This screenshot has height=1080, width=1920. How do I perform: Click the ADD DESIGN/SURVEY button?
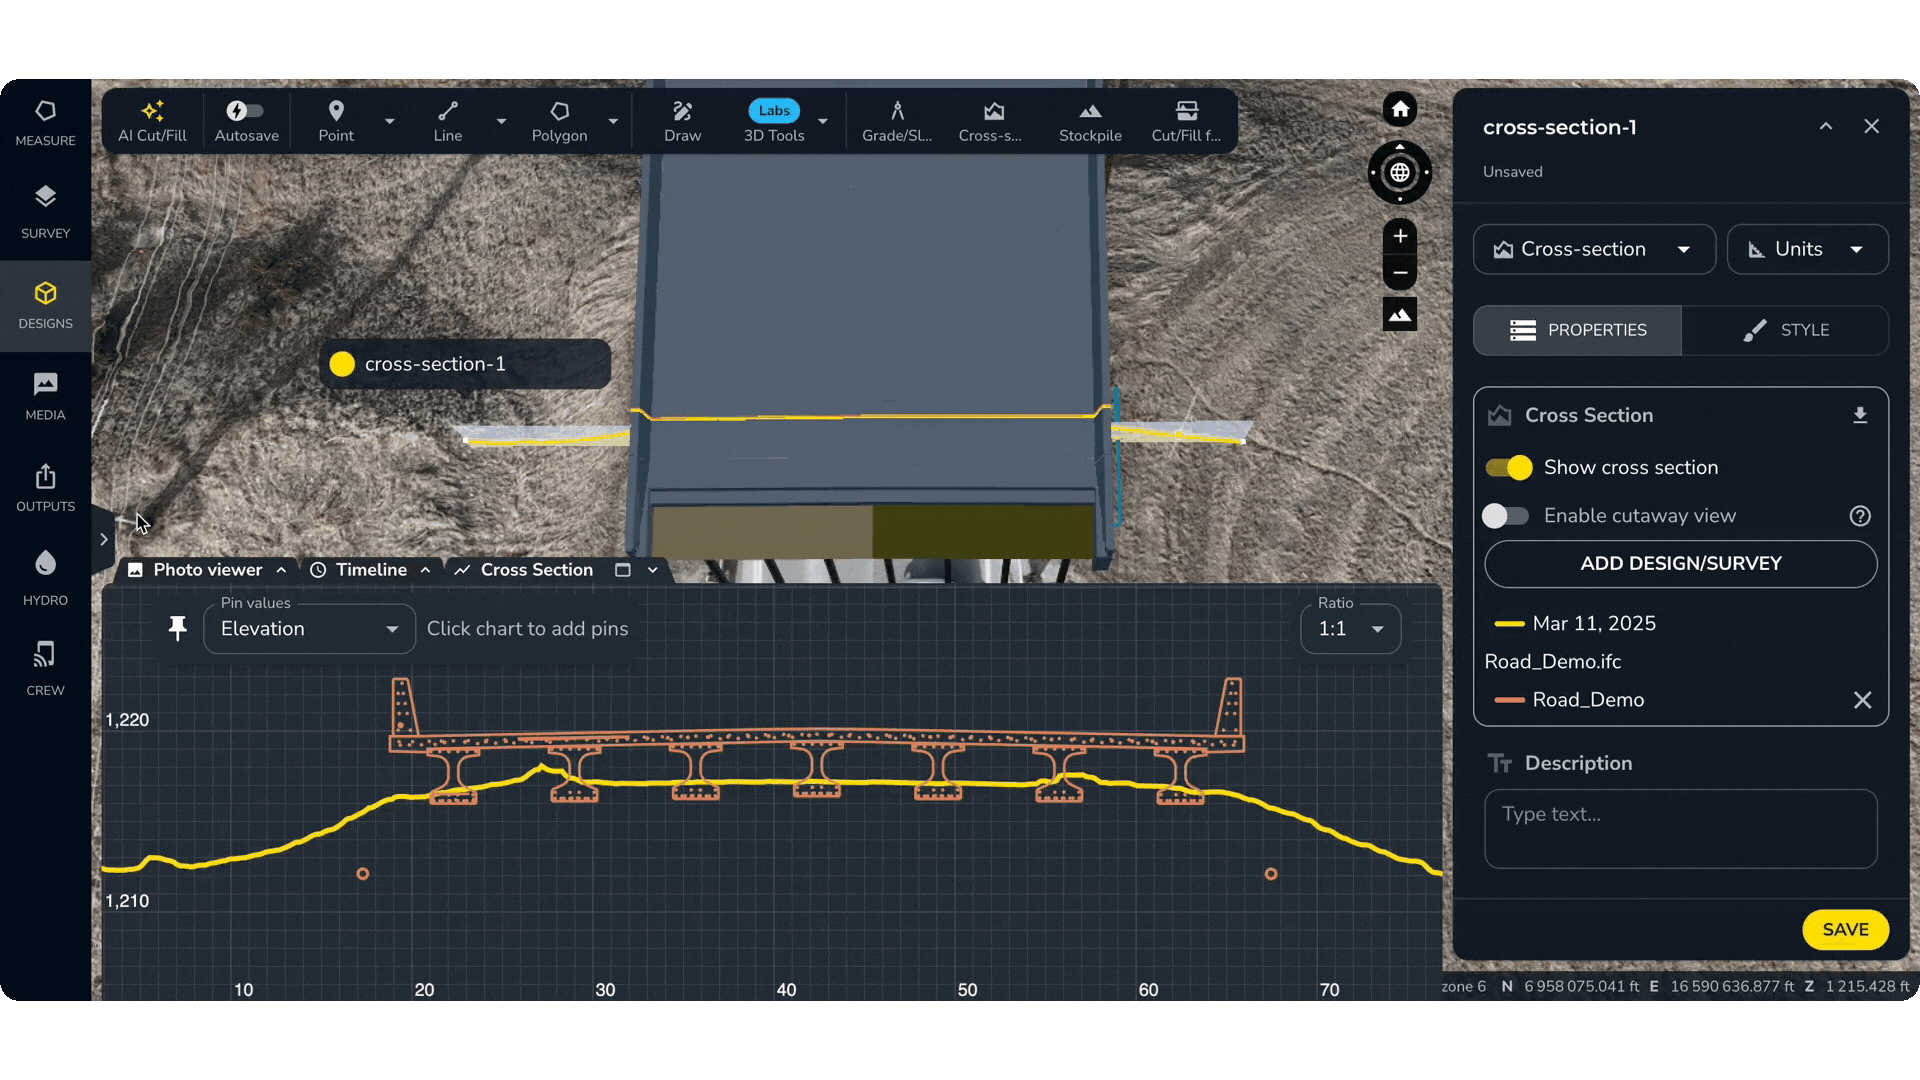coord(1680,564)
